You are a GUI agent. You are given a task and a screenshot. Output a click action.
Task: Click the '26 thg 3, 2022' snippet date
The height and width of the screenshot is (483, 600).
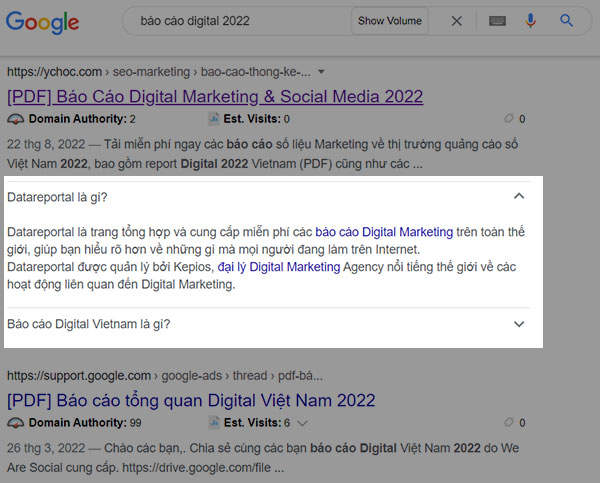pyautogui.click(x=46, y=448)
